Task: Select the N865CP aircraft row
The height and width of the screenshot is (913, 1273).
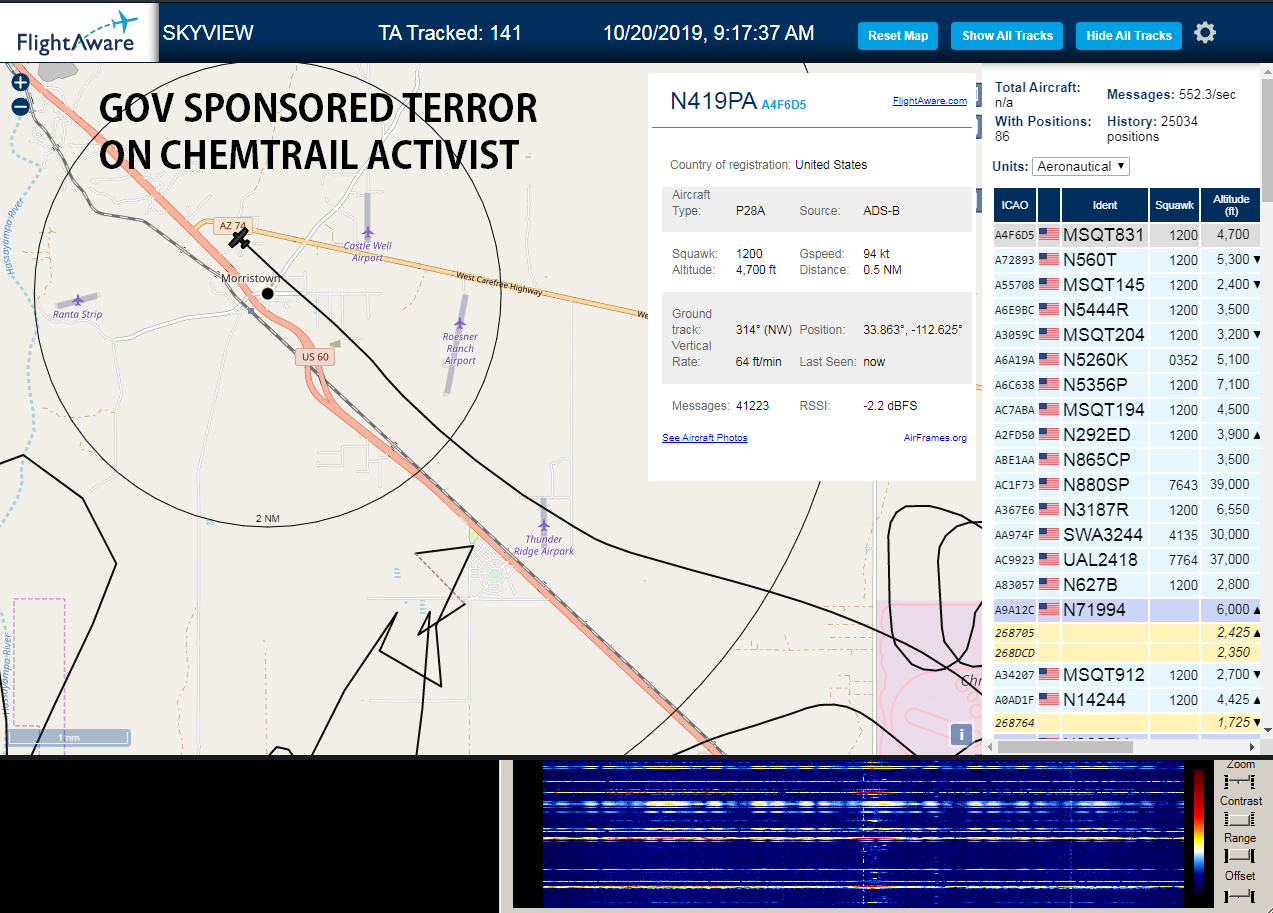Action: pos(1127,460)
